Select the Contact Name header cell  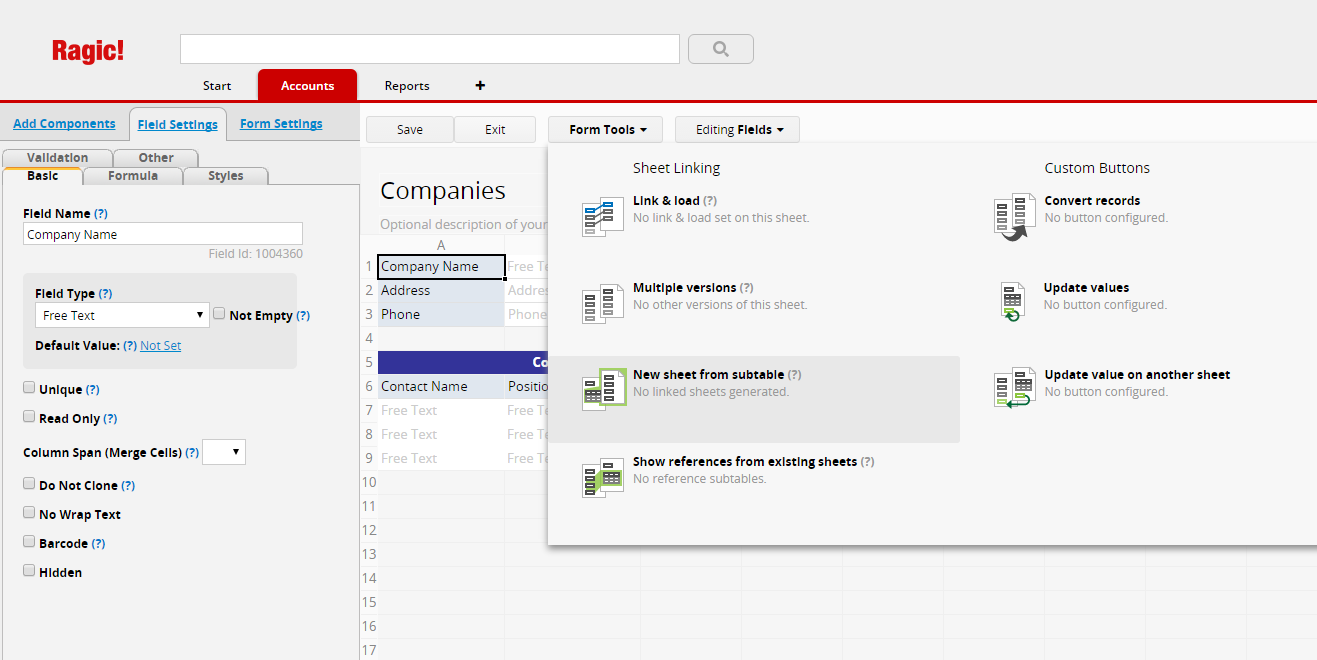(x=441, y=387)
